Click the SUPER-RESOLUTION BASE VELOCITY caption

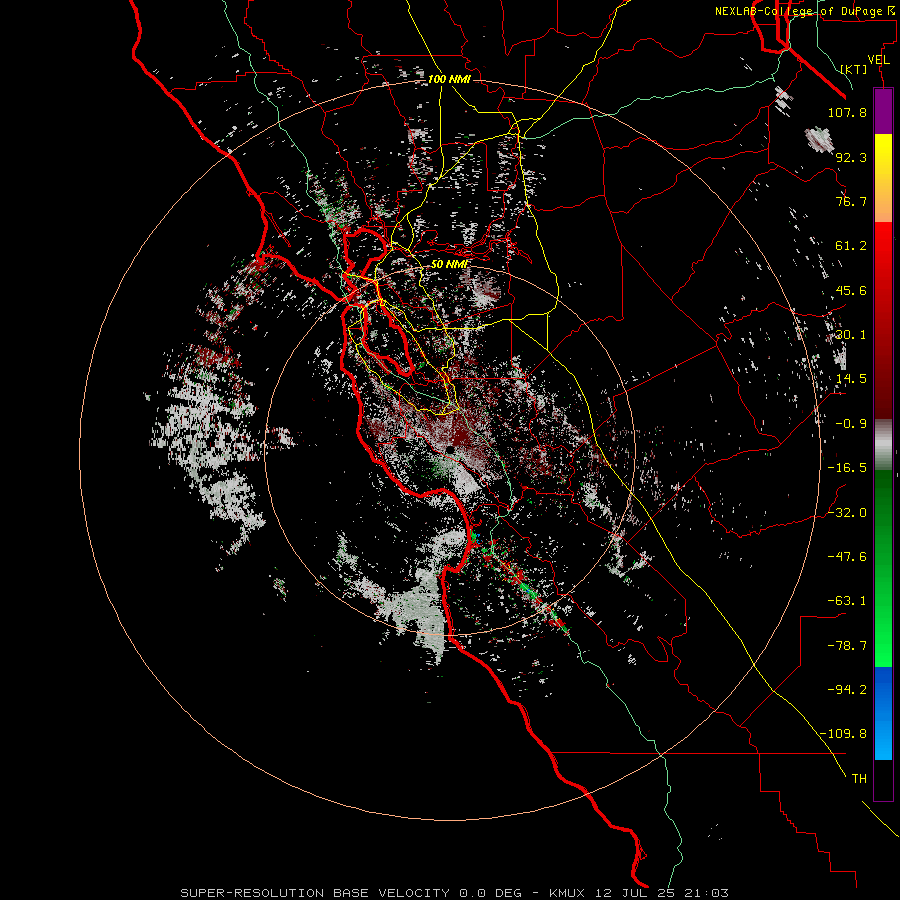(x=315, y=893)
